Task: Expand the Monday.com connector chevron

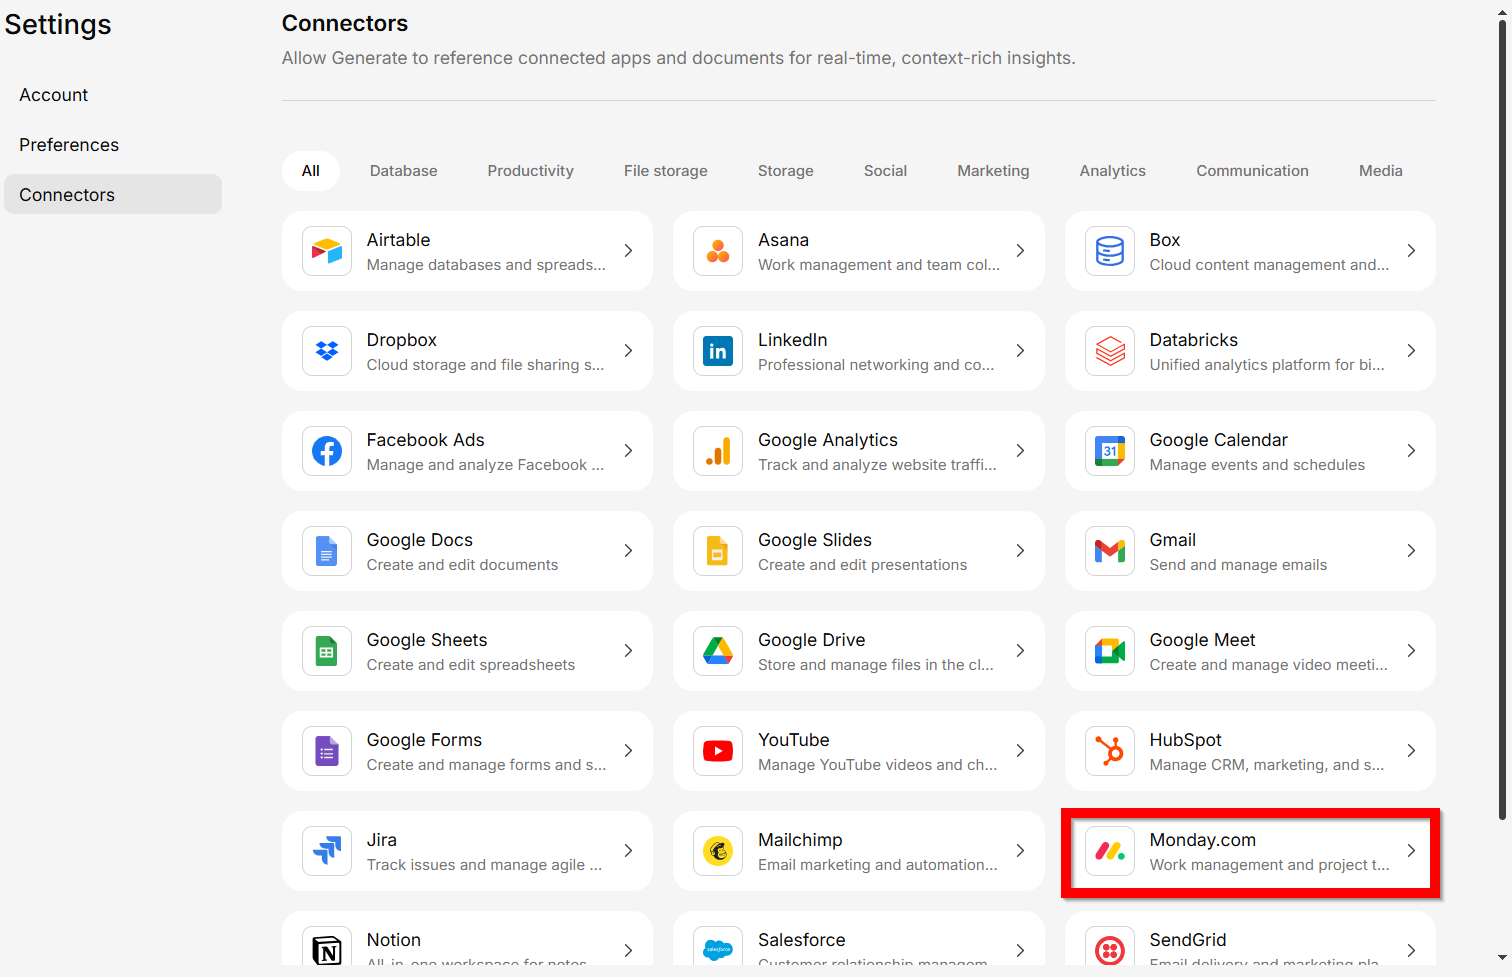Action: coord(1411,851)
